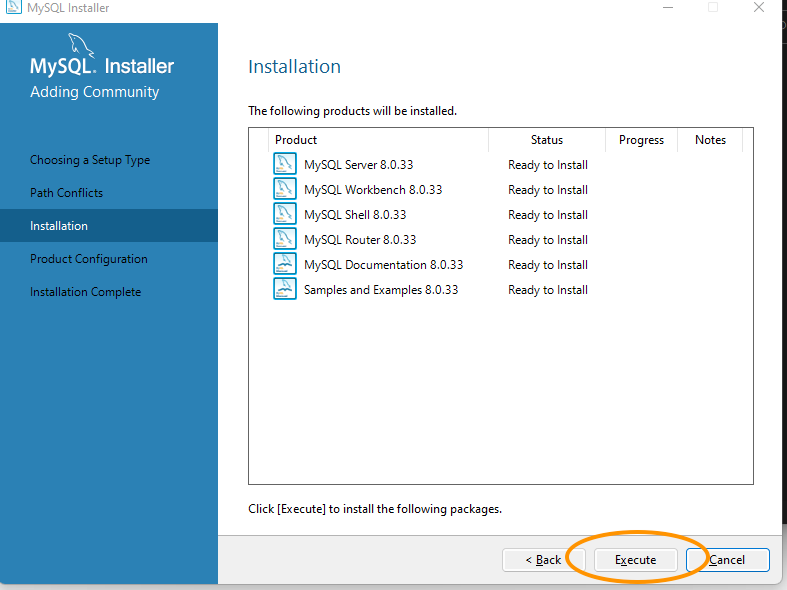Viewport: 787px width, 590px height.
Task: Click the MySQL Router 8.0.33 product icon
Action: coord(285,239)
